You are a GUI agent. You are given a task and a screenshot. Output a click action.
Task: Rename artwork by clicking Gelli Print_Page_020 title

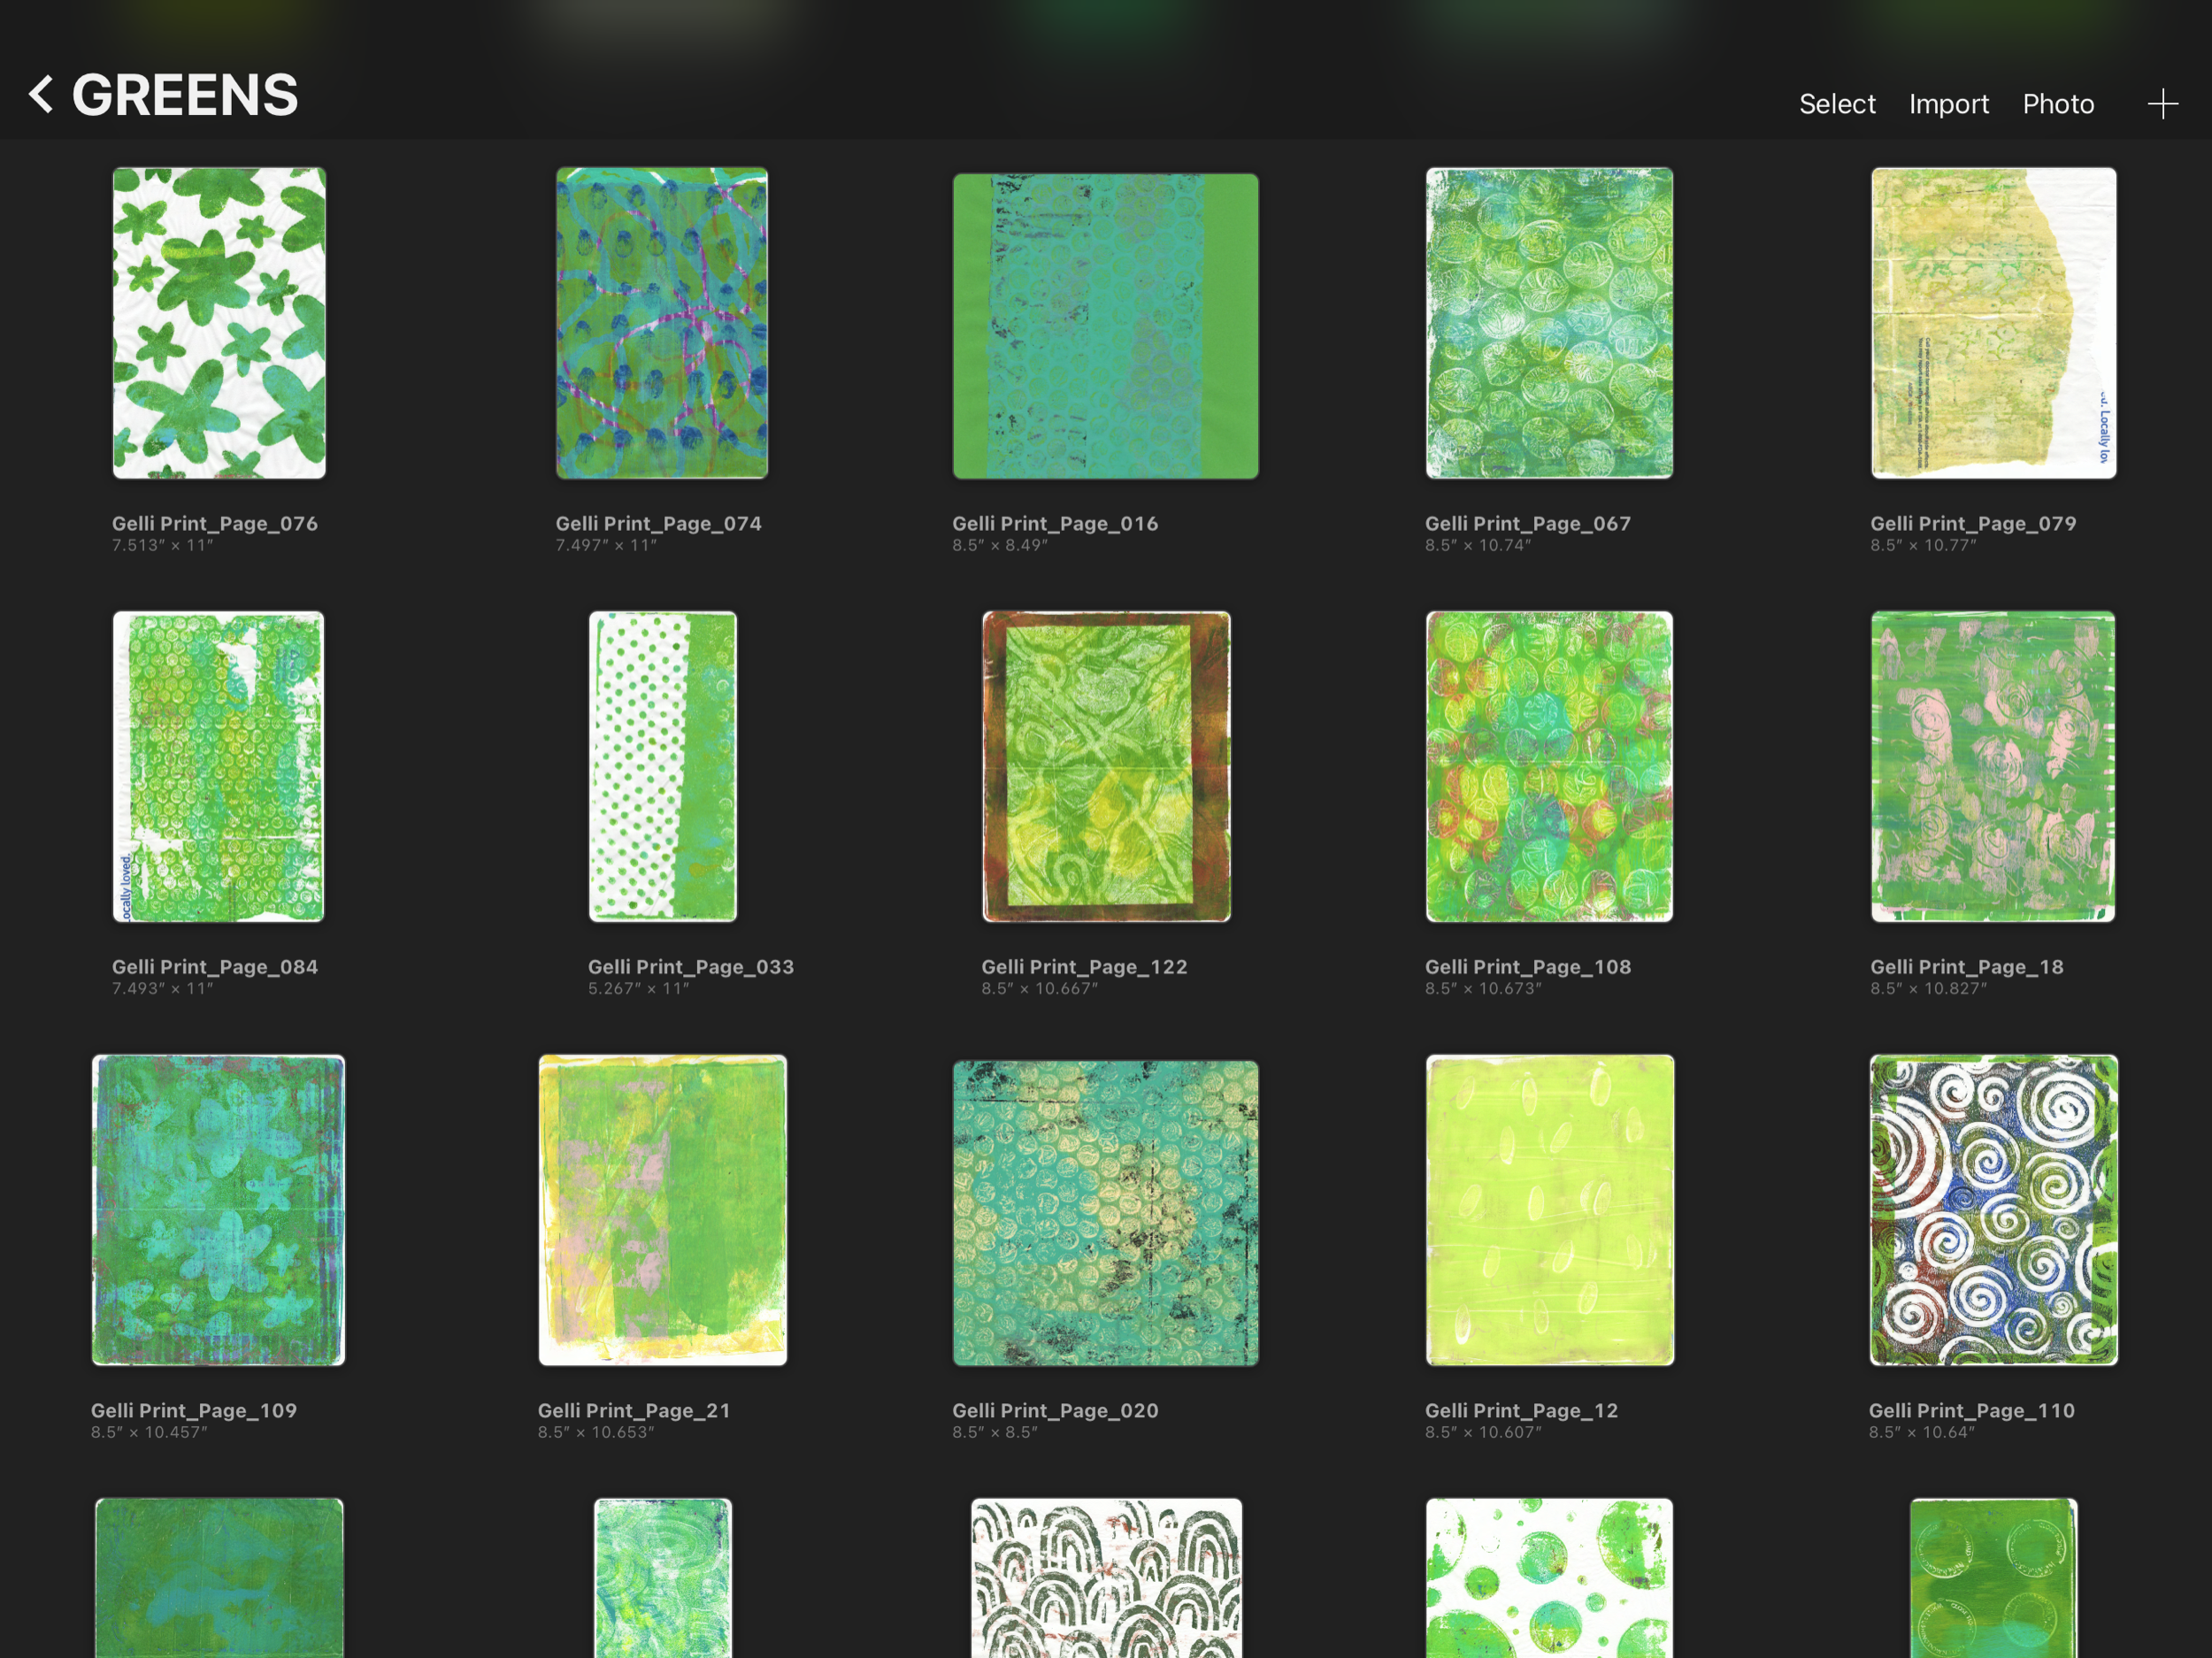(1054, 1410)
